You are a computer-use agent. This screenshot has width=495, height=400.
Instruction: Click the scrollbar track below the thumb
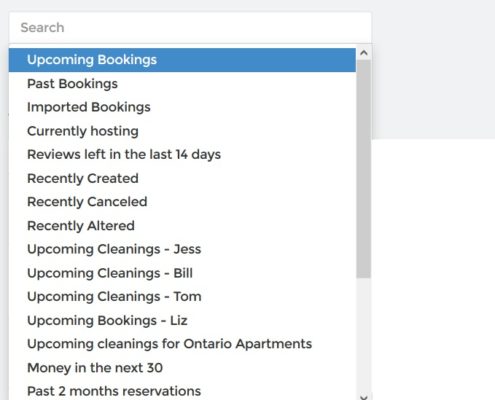point(364,335)
